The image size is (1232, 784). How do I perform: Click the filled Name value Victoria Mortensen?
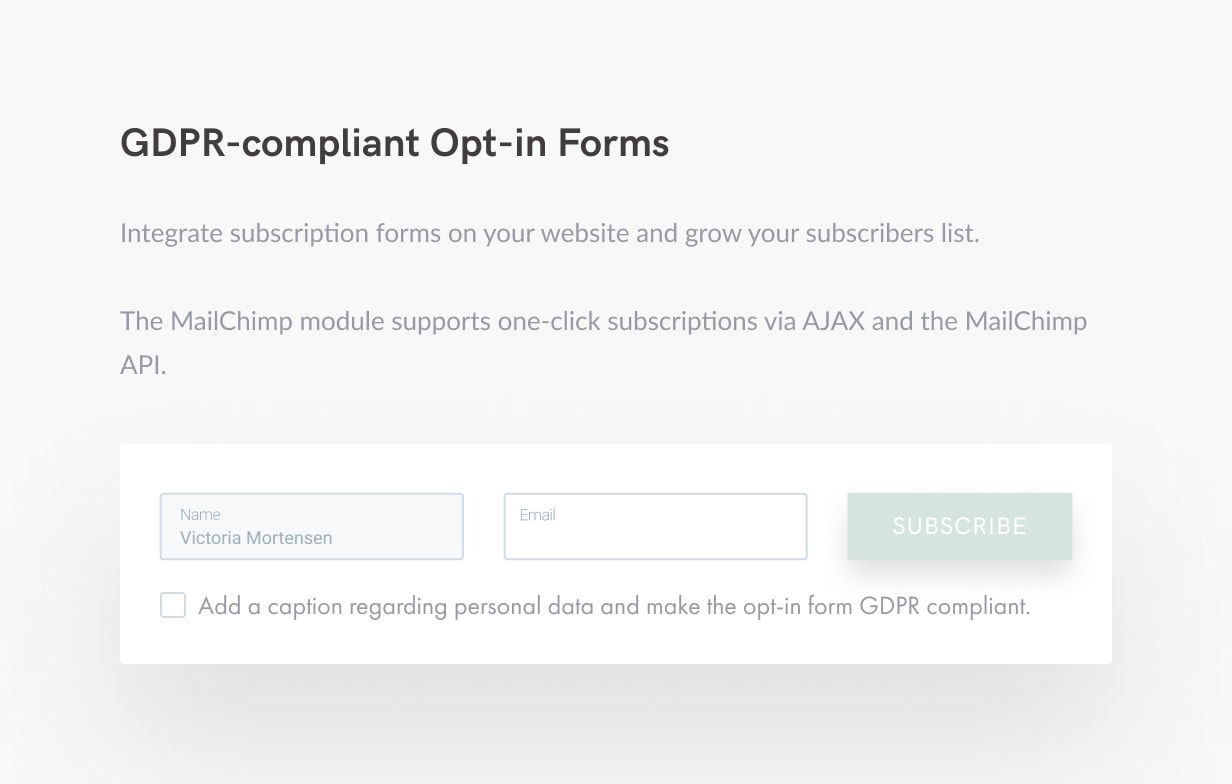pos(254,537)
